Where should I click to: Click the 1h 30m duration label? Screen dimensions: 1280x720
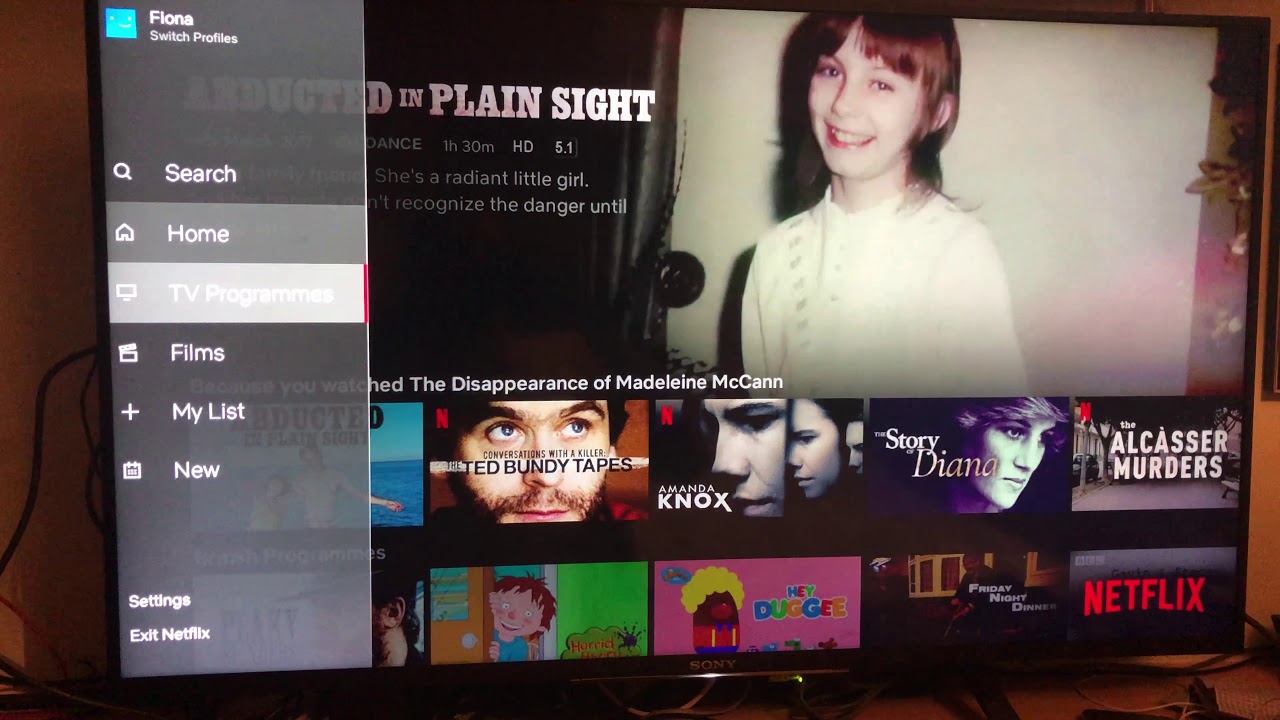[468, 146]
